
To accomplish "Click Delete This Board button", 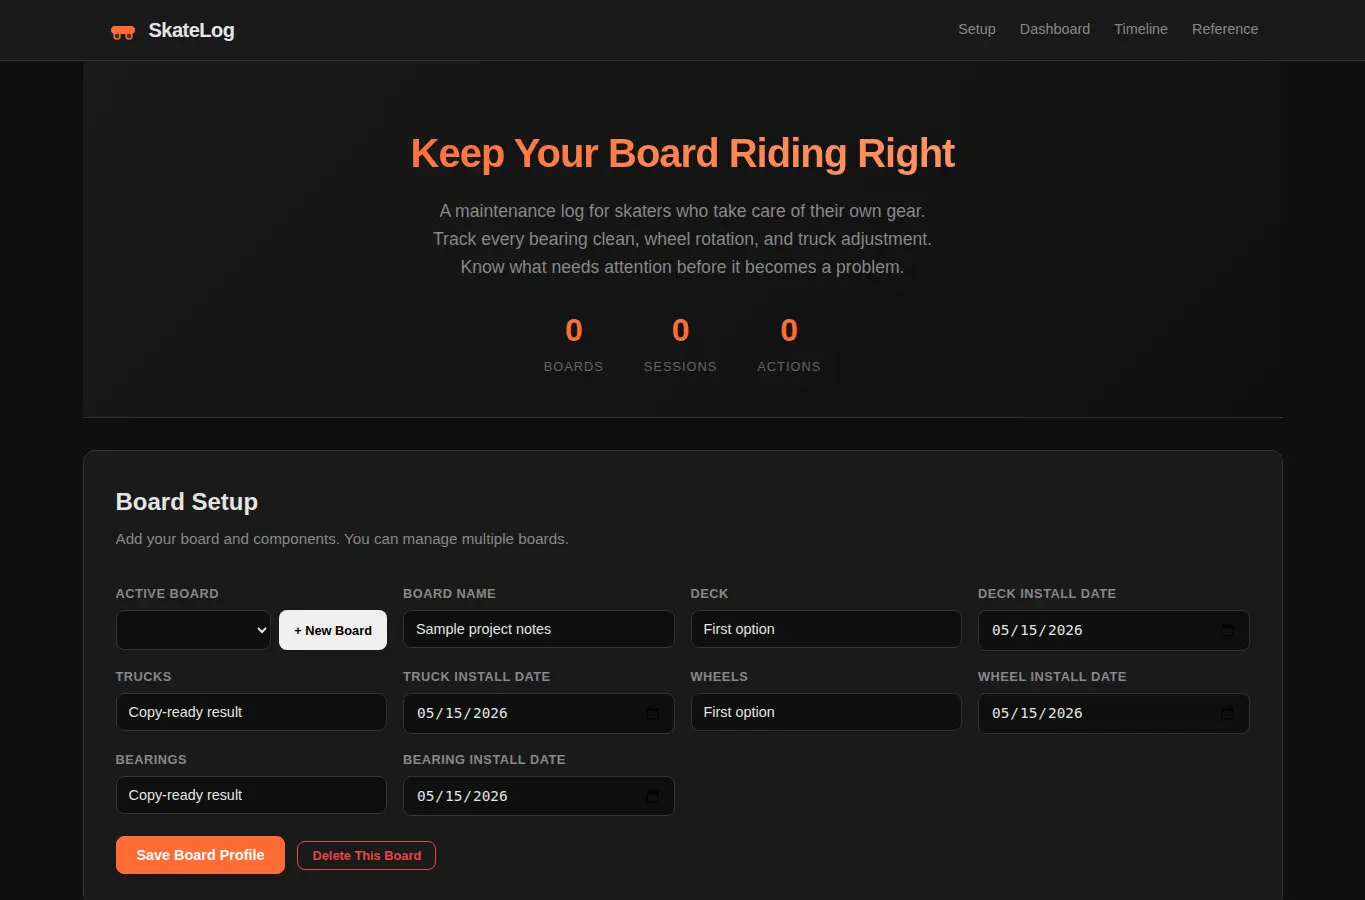I will [366, 855].
